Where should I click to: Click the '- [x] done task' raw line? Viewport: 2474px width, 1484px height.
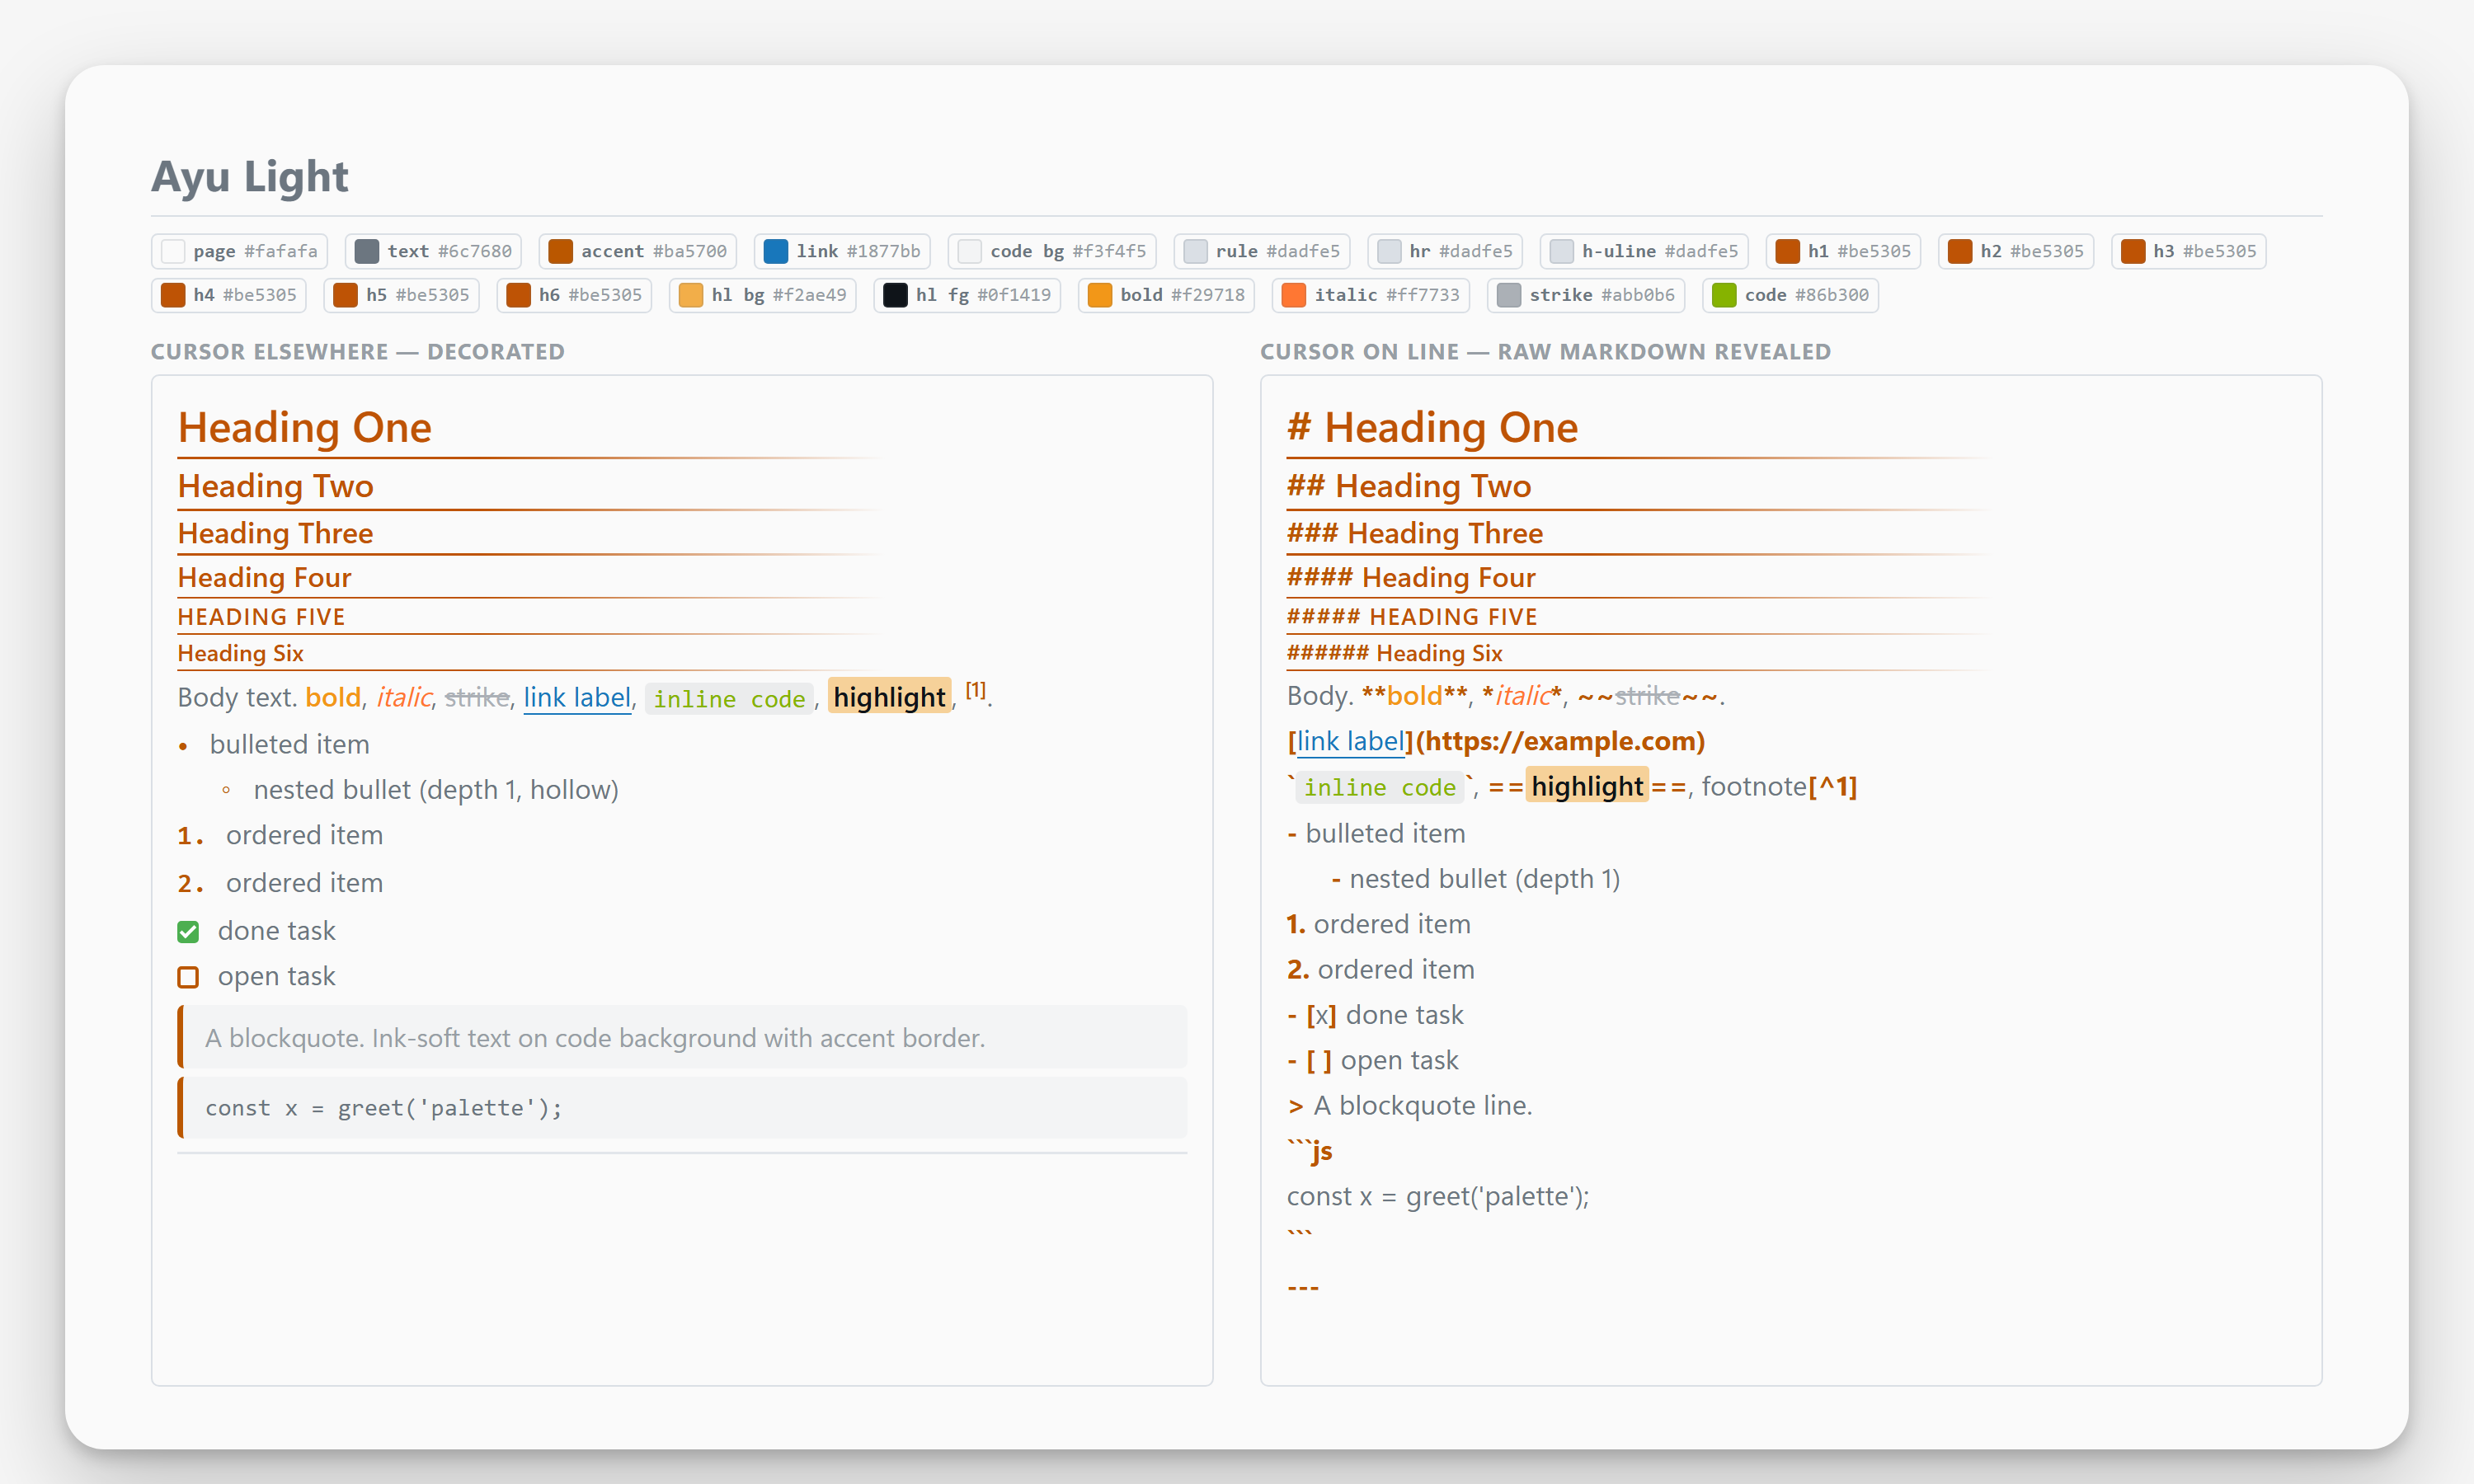point(1374,1015)
